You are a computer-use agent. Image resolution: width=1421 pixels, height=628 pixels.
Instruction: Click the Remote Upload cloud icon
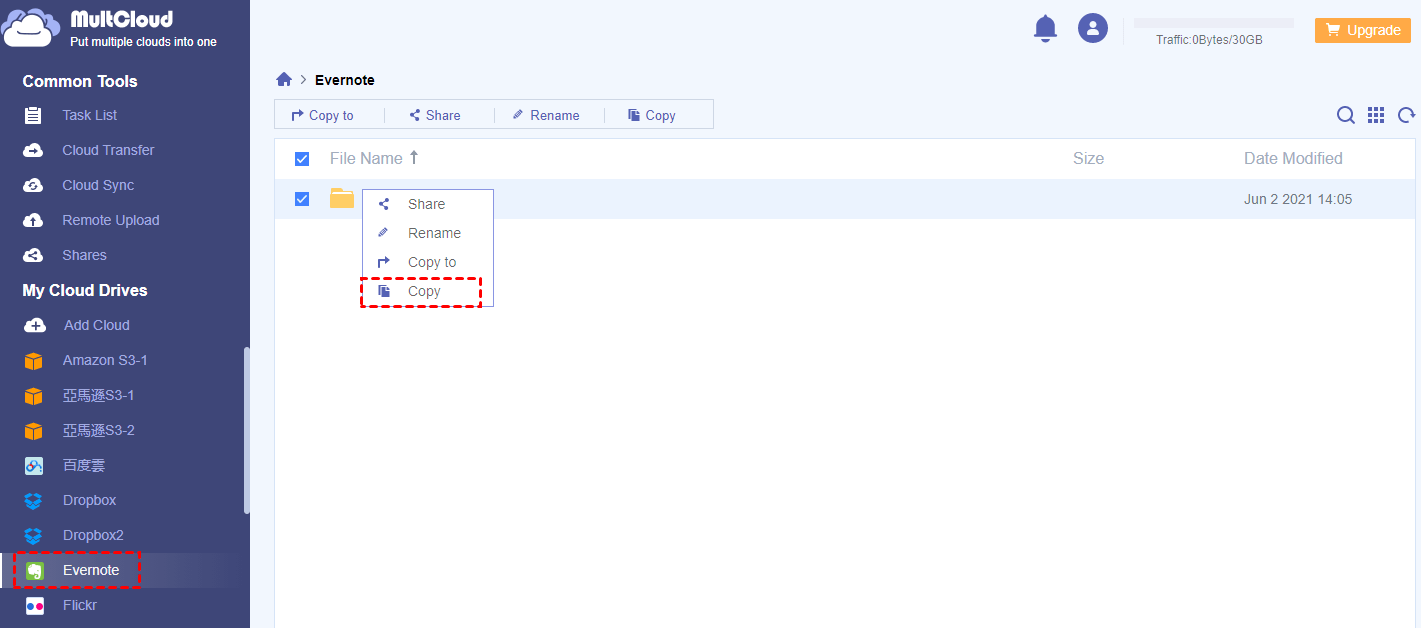click(x=33, y=220)
